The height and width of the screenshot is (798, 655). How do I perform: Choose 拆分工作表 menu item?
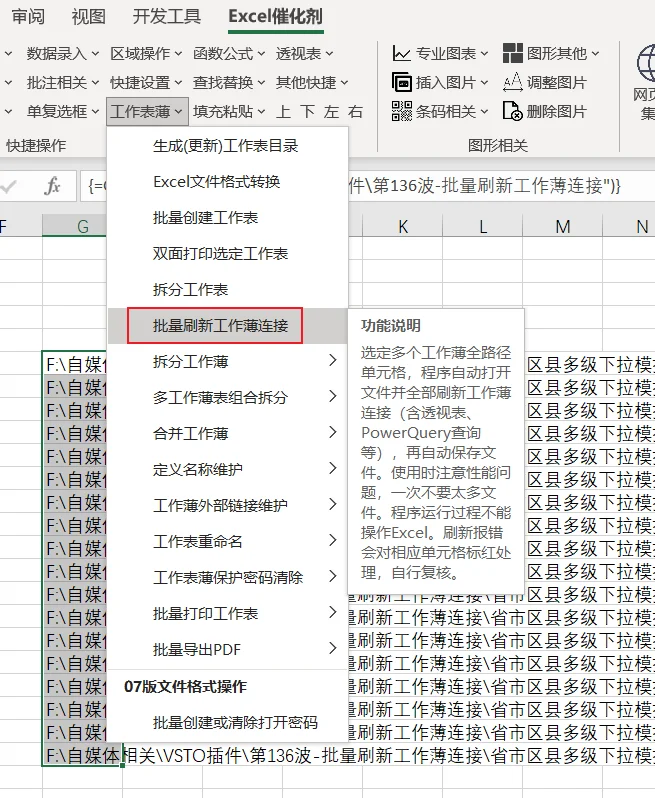[228, 290]
